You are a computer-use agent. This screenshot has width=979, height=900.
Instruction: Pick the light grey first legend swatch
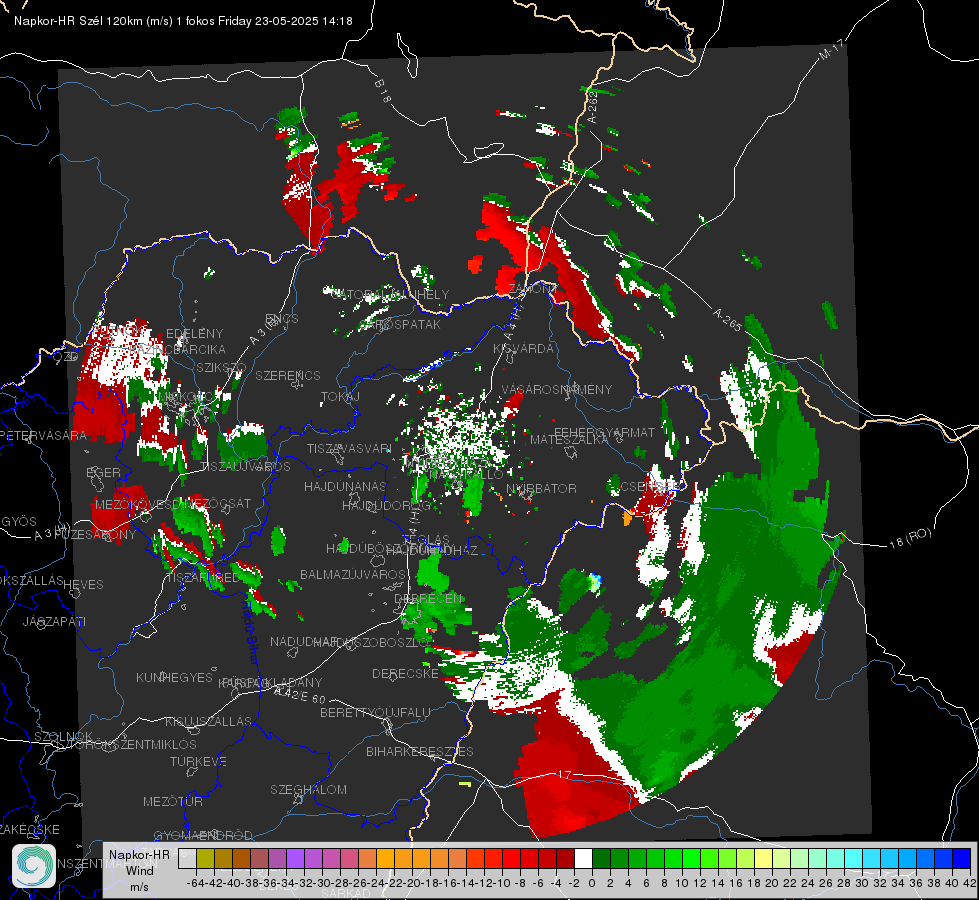(187, 859)
